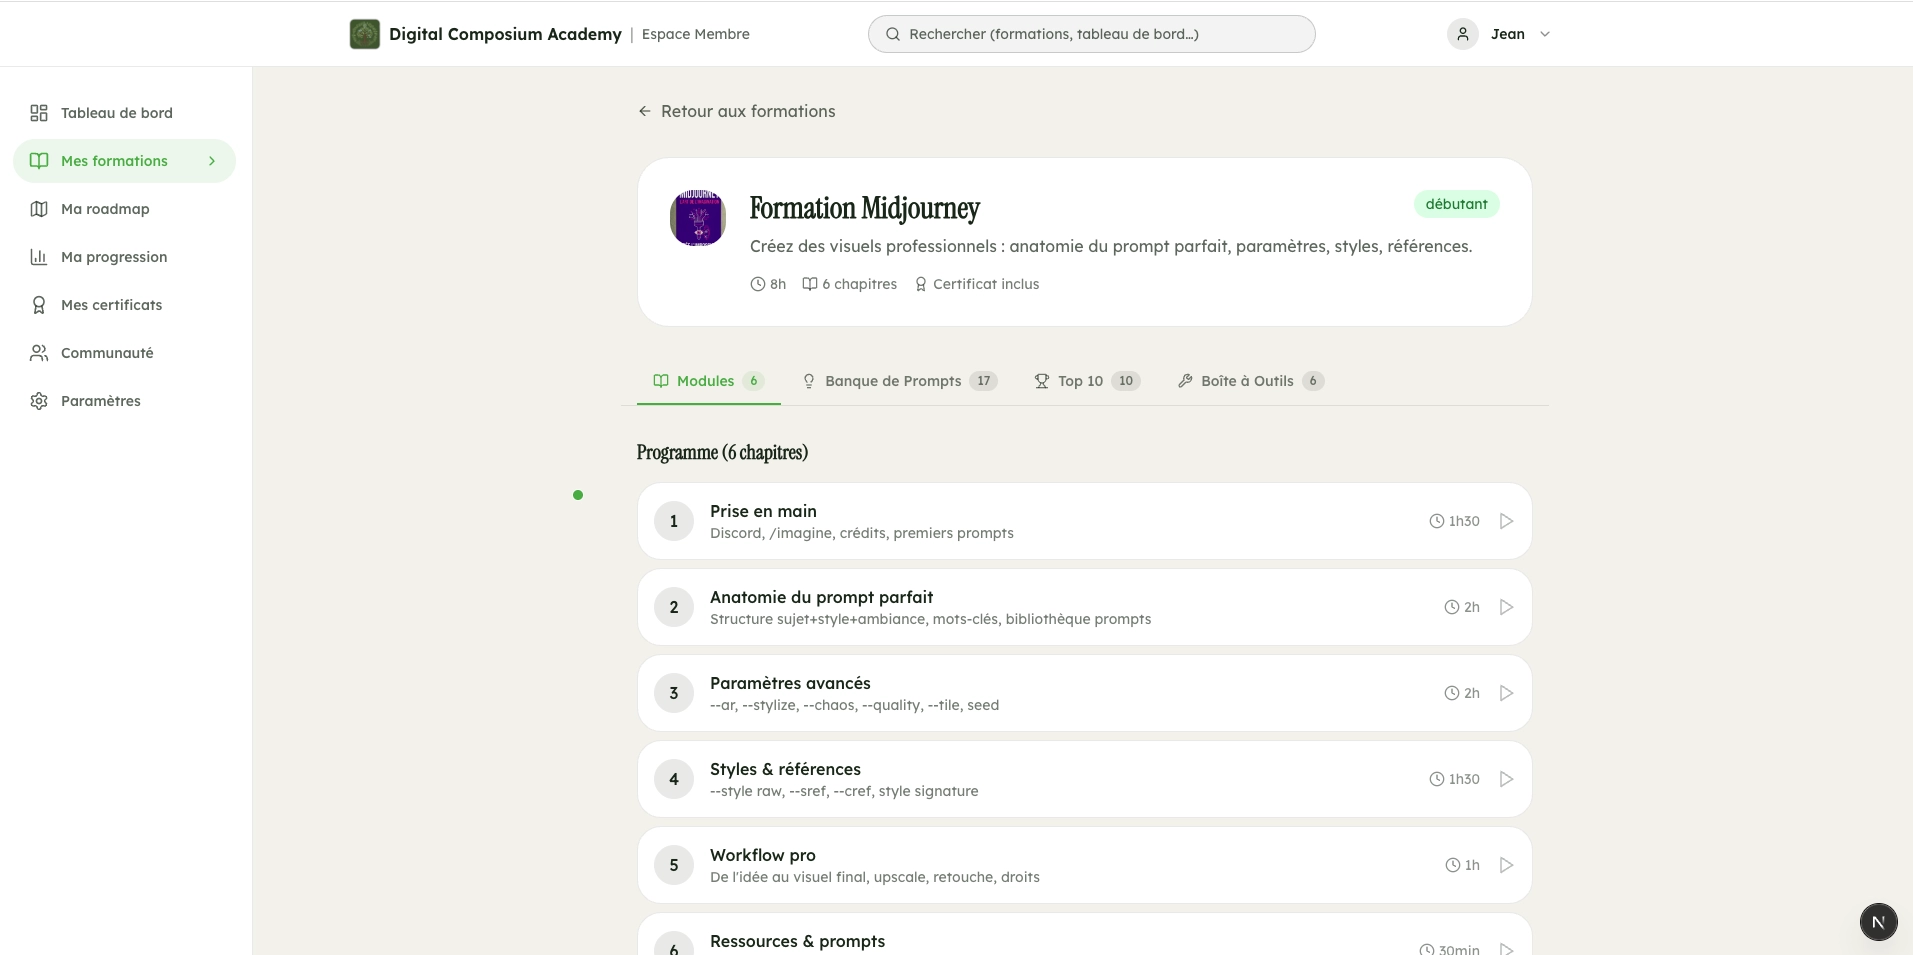Expand Mes formations with its chevron

(211, 160)
